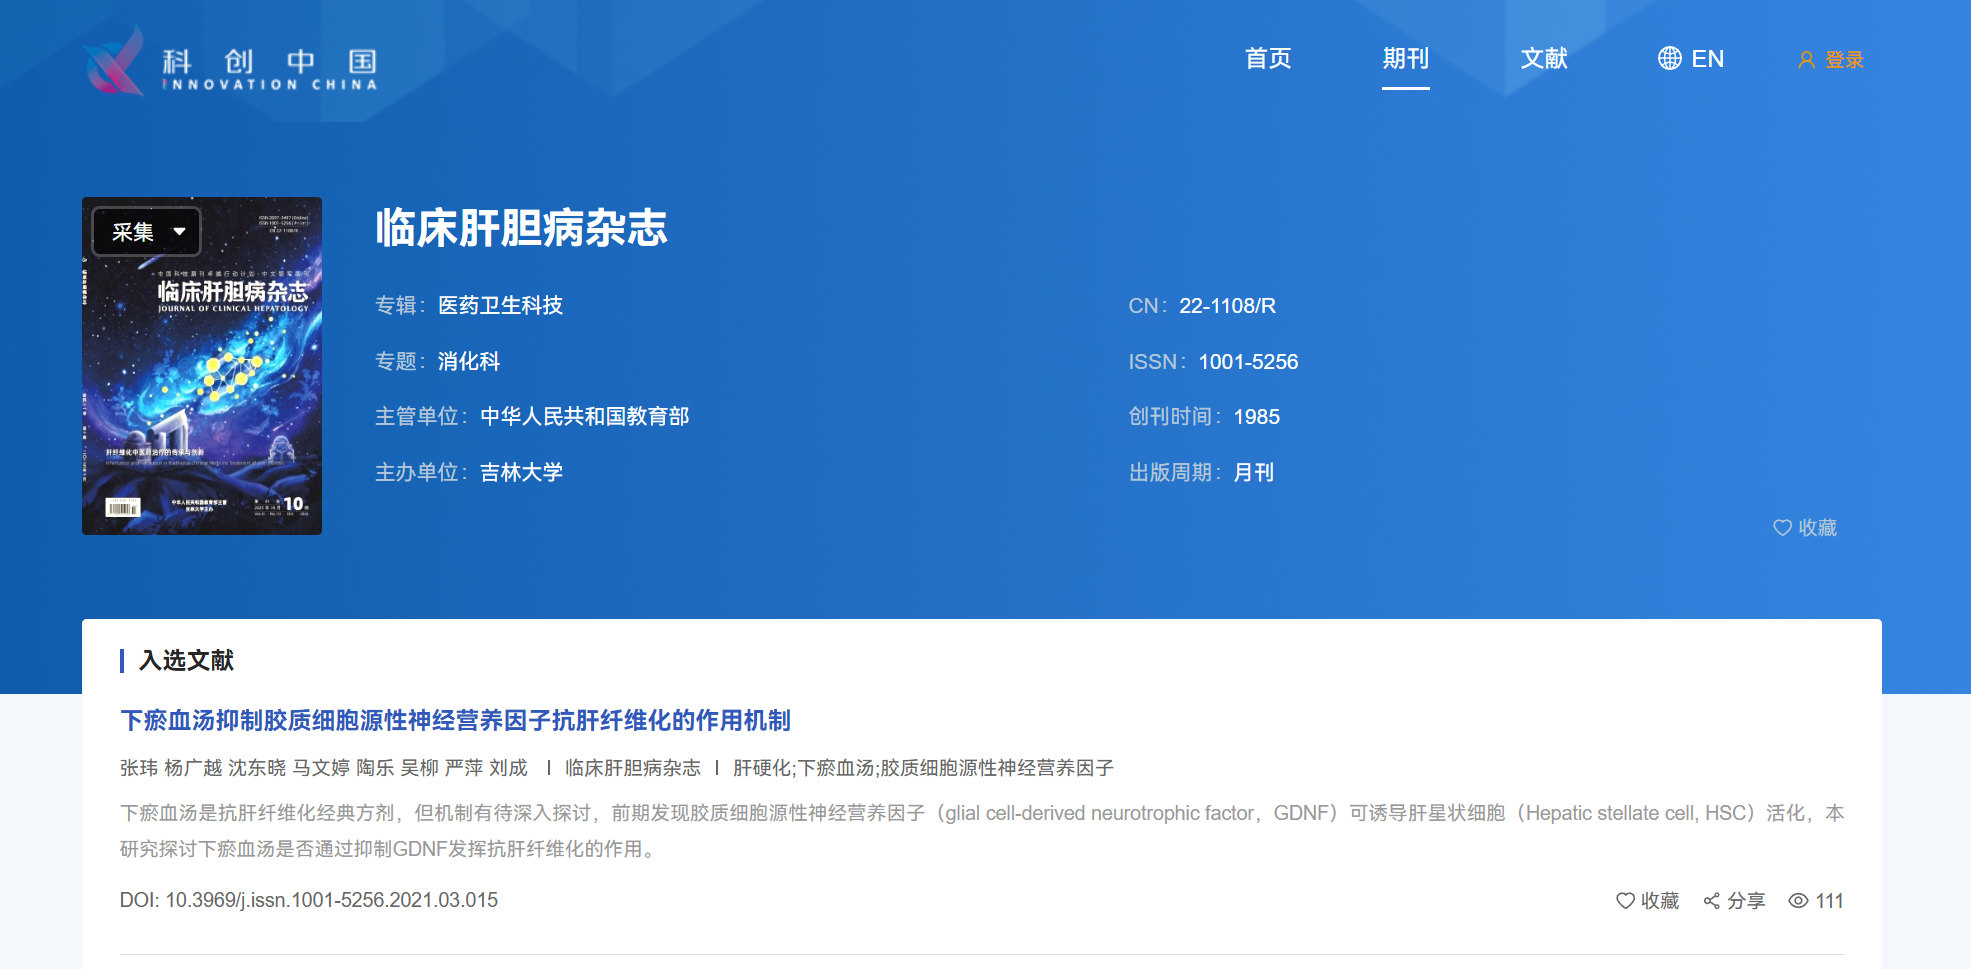Screen dimensions: 1971x969
Task: Select the 期刊 navigation tab
Action: coord(1405,59)
